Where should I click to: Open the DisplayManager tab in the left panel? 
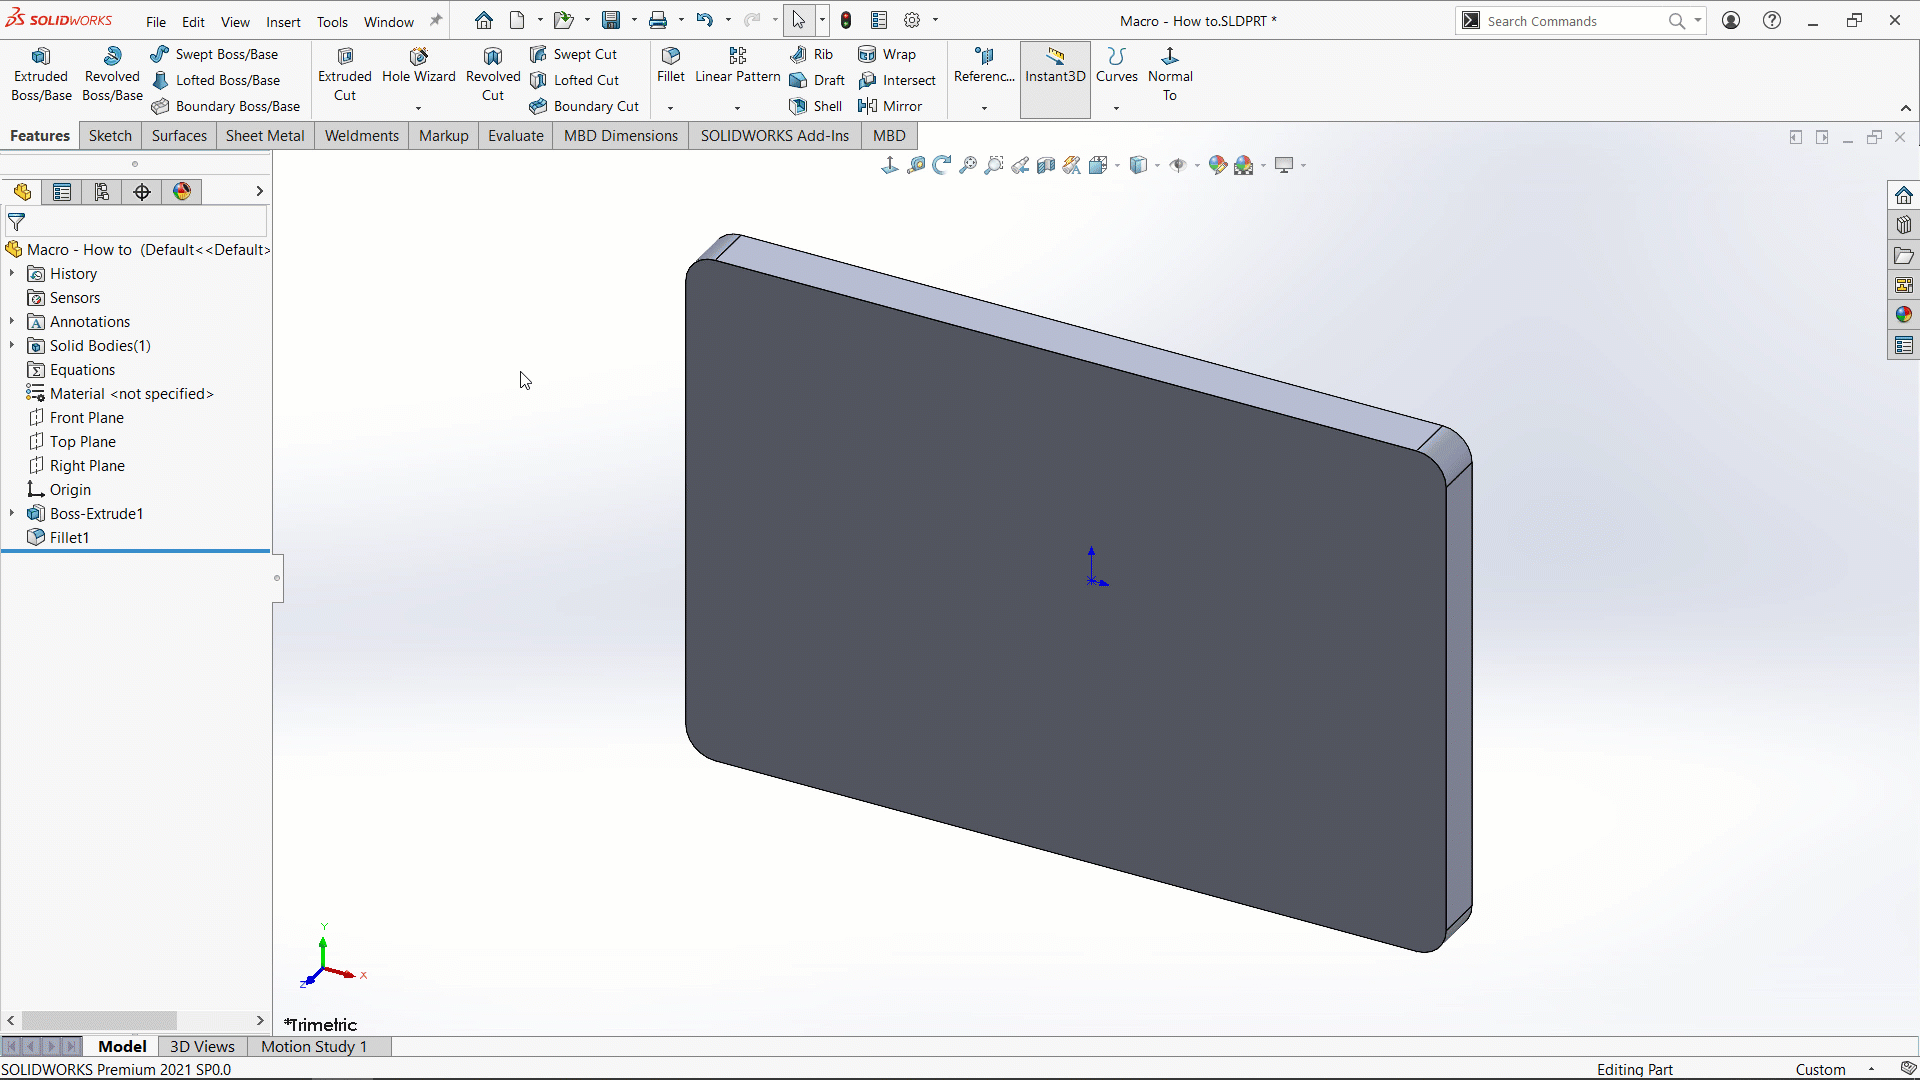click(x=182, y=192)
